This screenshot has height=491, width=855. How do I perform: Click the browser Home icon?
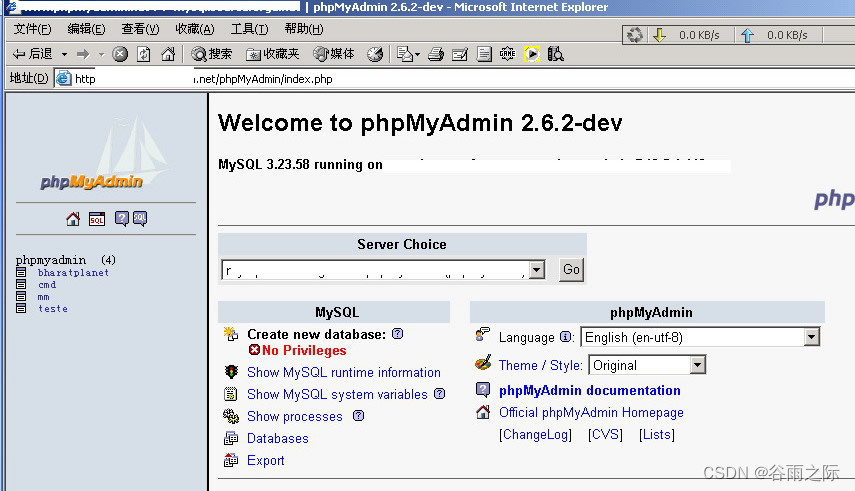168,54
